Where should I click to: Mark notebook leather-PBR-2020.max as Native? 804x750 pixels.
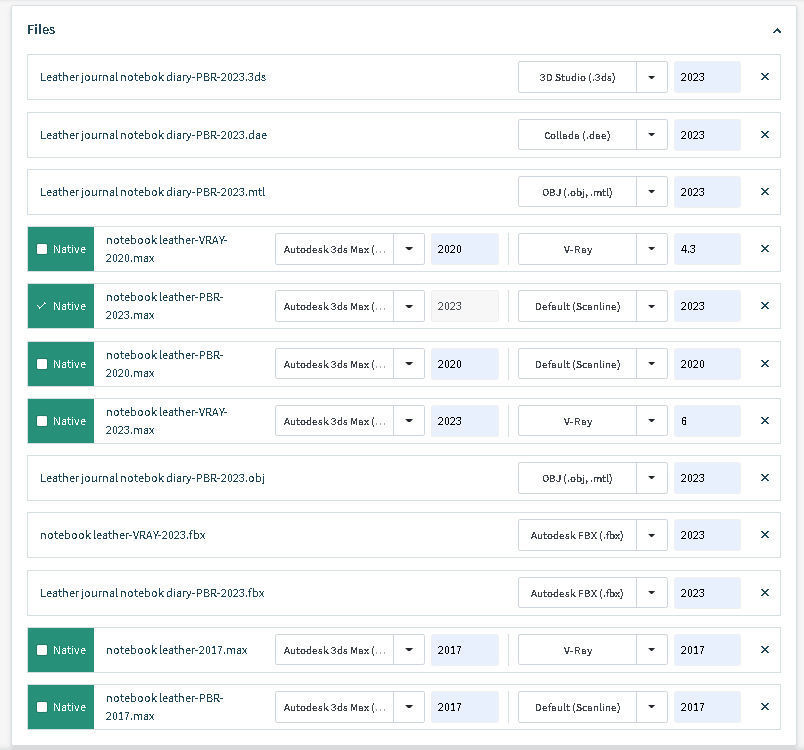pos(42,364)
